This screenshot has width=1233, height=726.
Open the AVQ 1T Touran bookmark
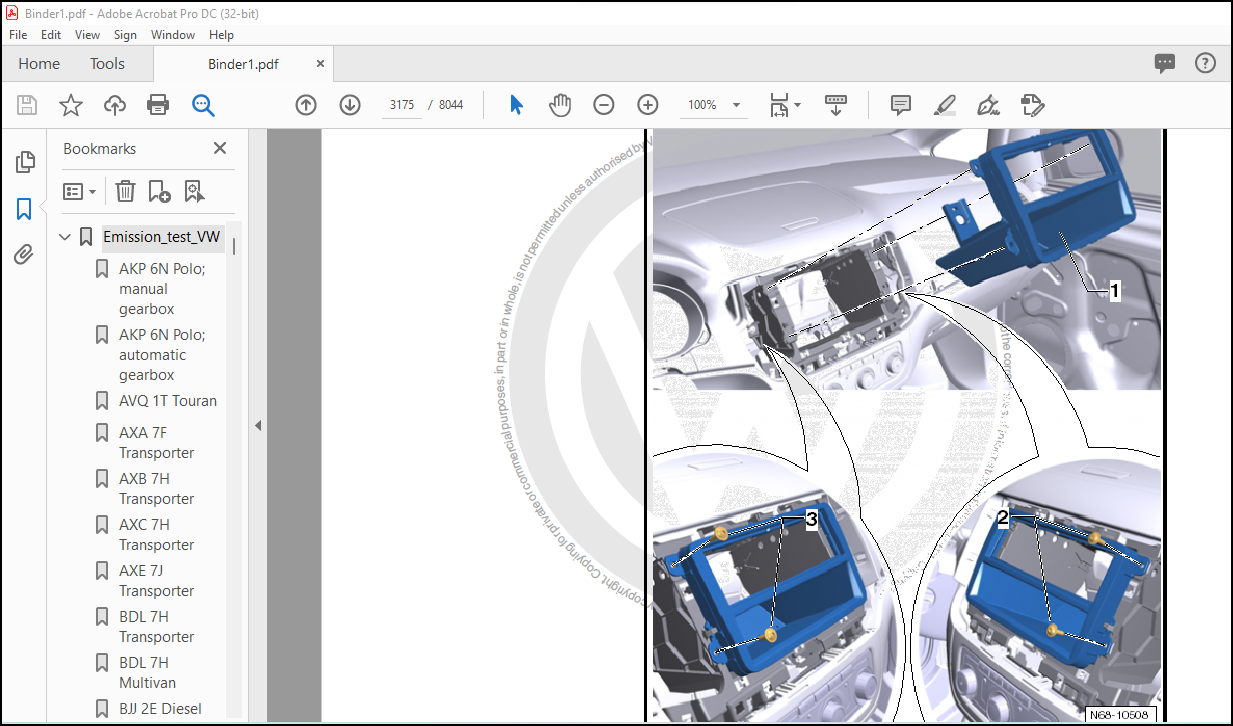[x=168, y=401]
